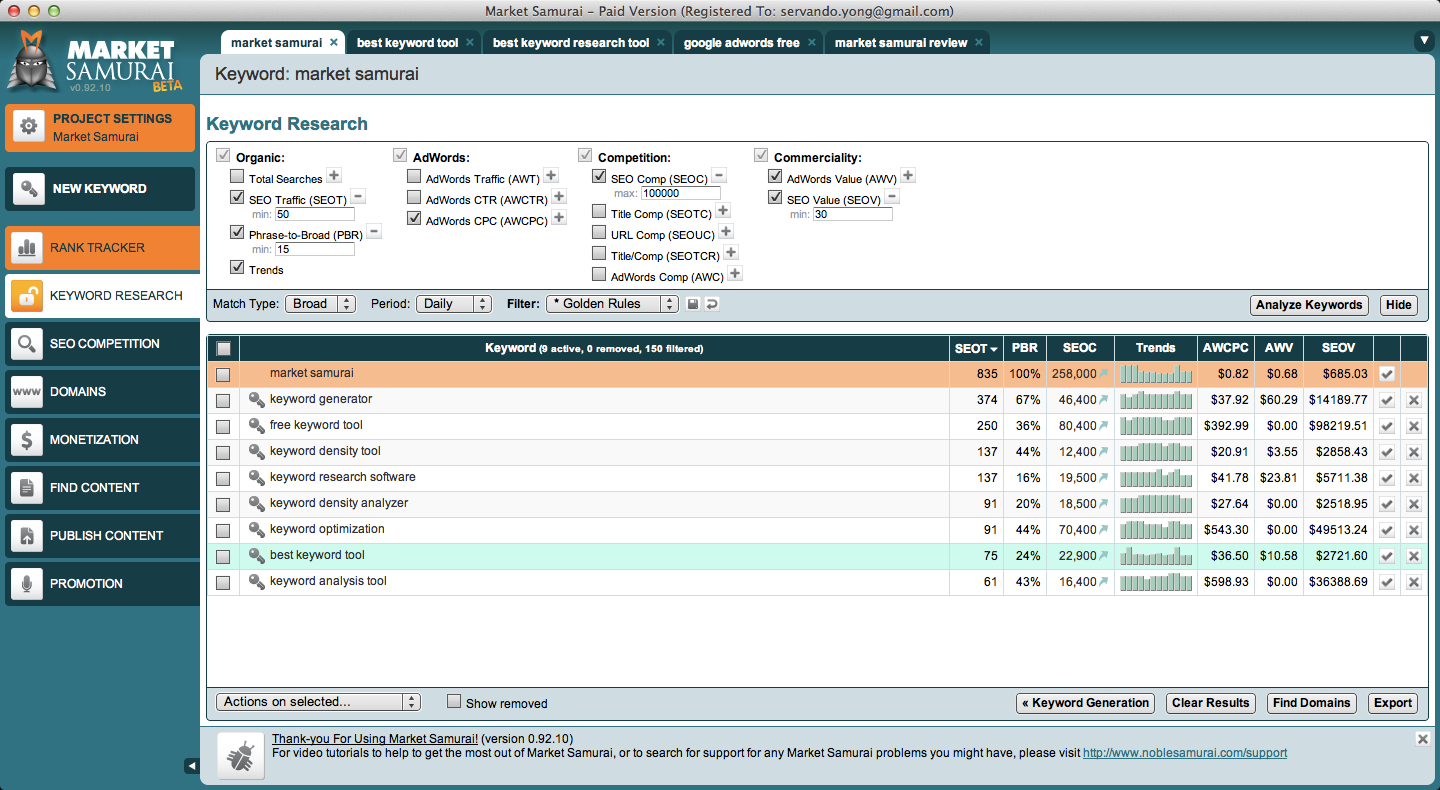Switch to market samurai review tab
The image size is (1440, 790).
pos(908,43)
